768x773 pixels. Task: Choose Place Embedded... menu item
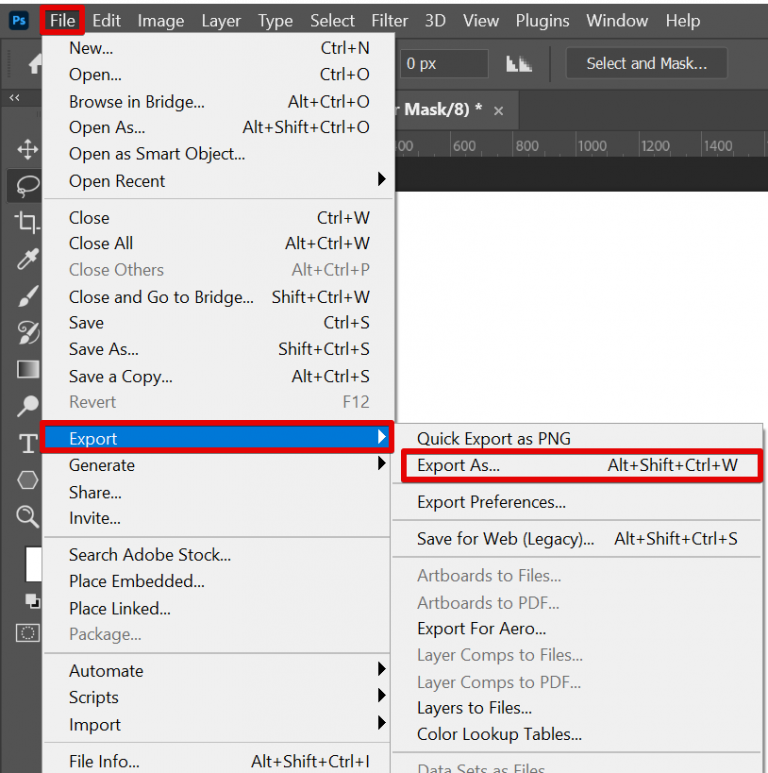217,581
